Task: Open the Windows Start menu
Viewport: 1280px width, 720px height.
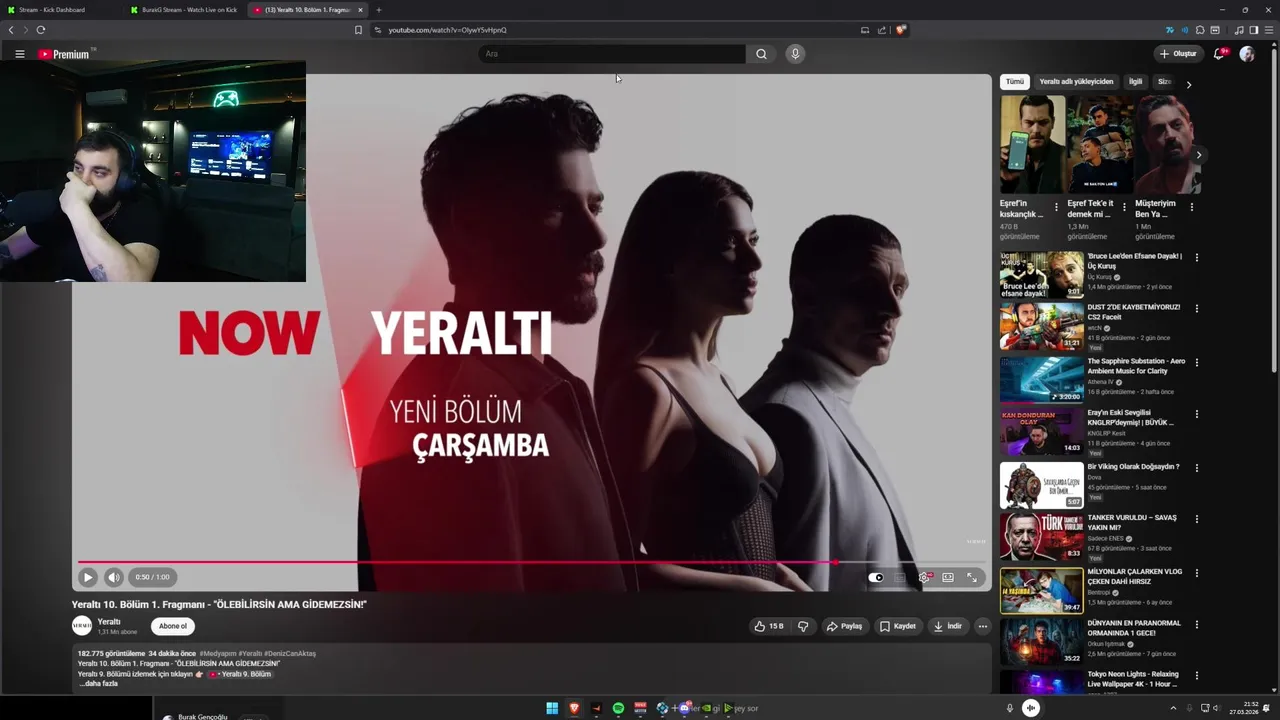Action: pos(552,708)
